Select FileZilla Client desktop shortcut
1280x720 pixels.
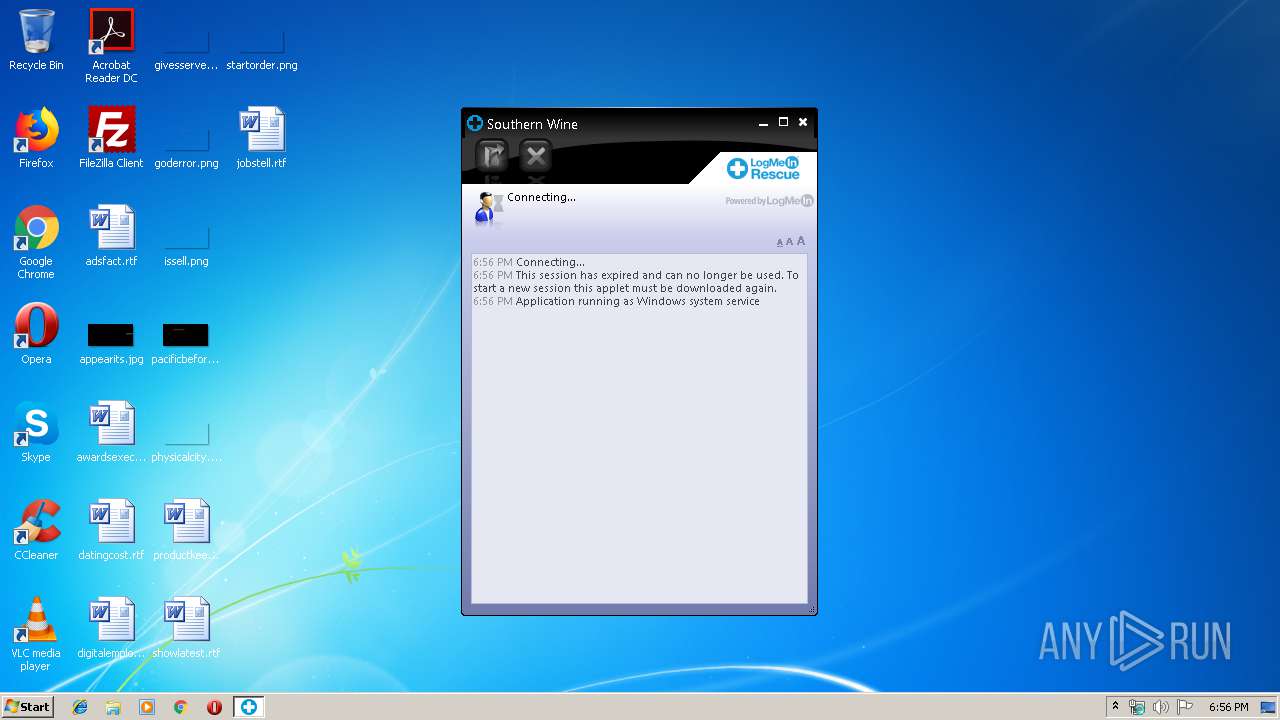tap(111, 138)
